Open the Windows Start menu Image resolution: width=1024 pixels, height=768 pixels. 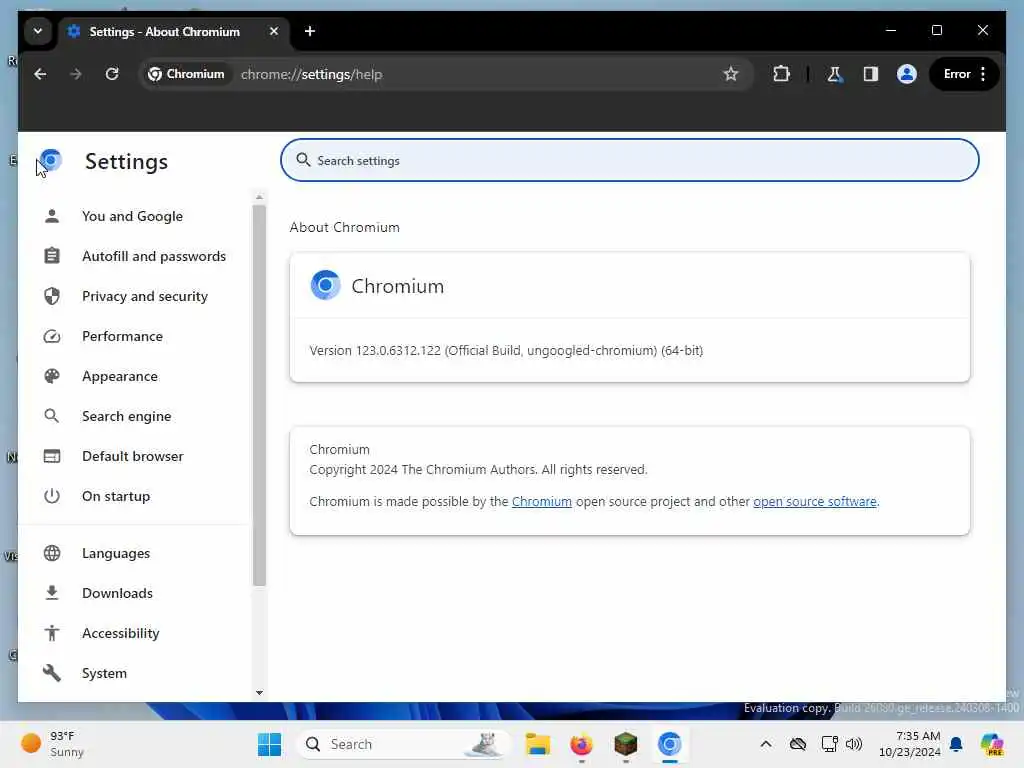(269, 744)
